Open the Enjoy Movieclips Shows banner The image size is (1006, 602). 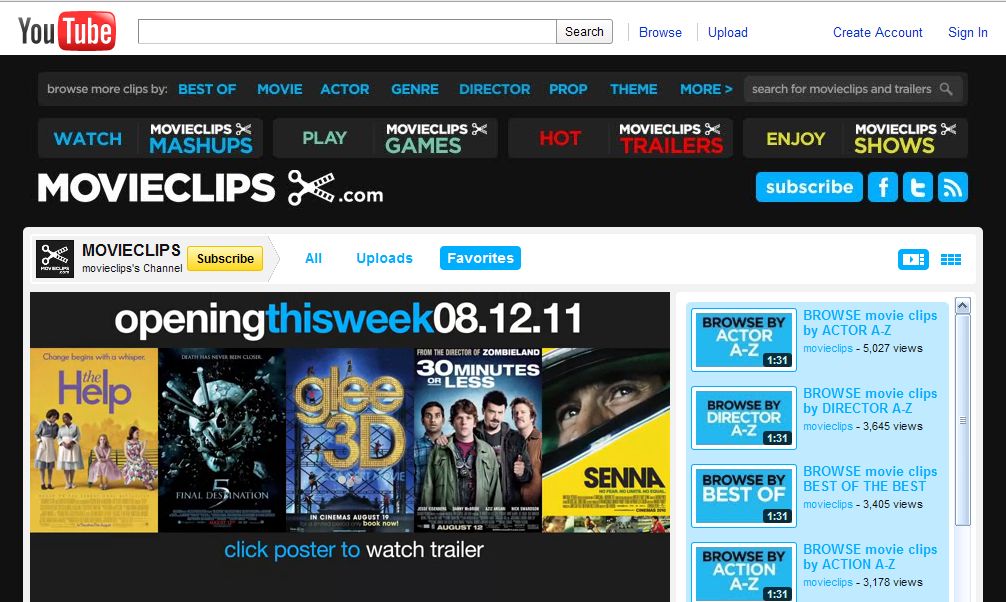[x=855, y=138]
